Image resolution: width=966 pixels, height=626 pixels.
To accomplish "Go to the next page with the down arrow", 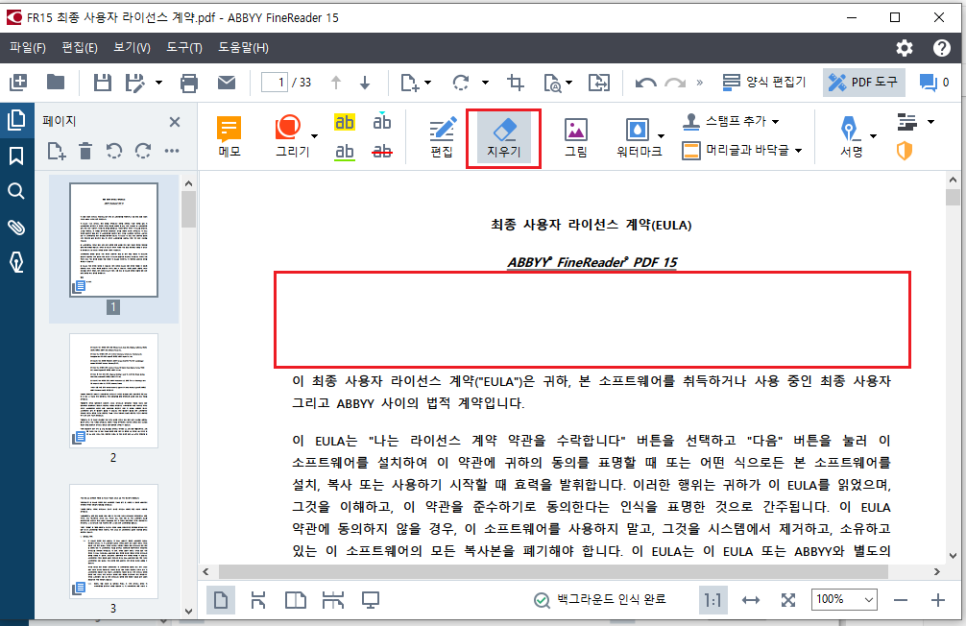I will pos(365,82).
